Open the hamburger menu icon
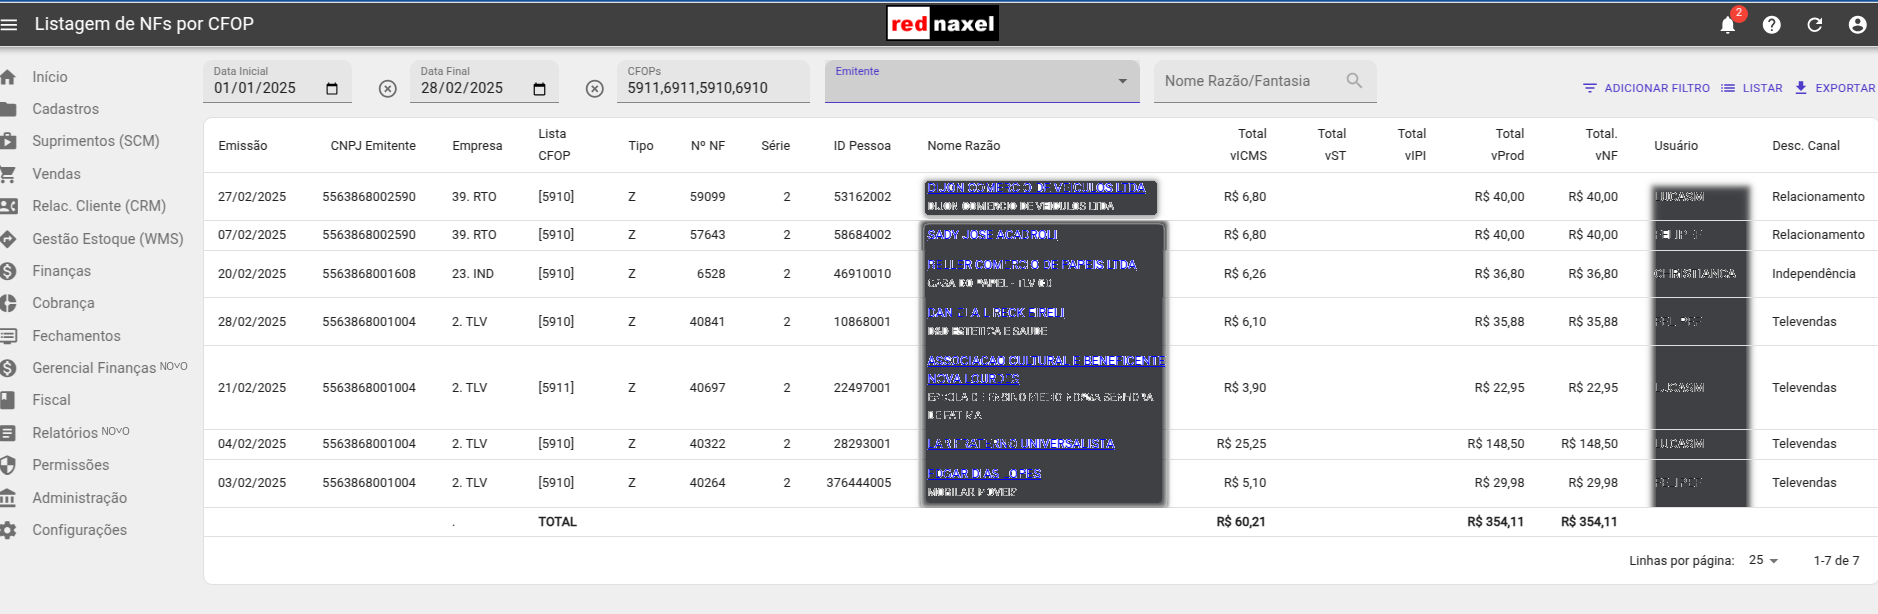Screen dimensions: 1878x614 pos(9,24)
